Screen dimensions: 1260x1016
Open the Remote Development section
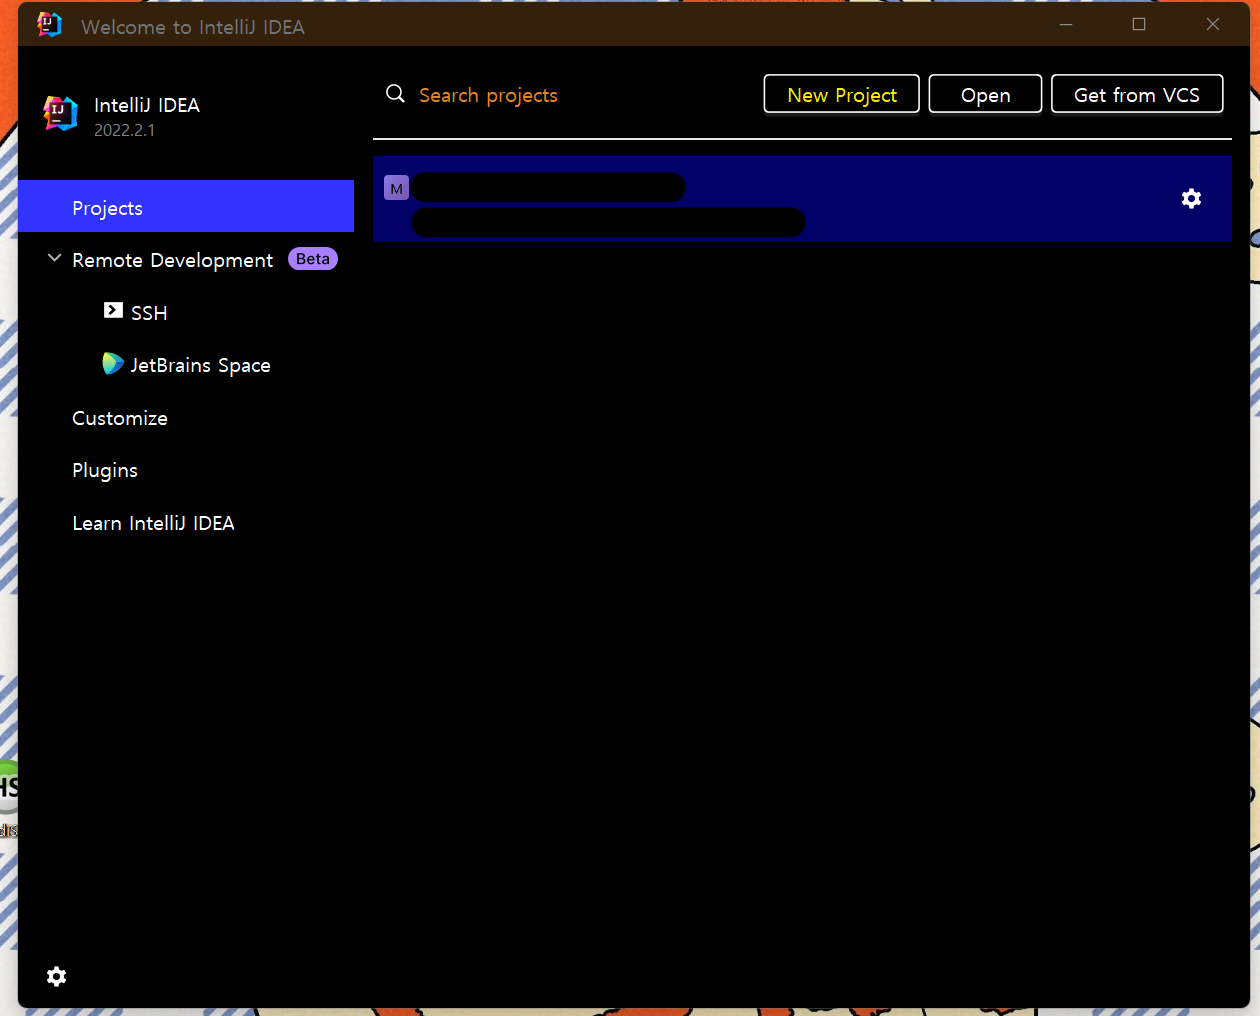click(172, 260)
